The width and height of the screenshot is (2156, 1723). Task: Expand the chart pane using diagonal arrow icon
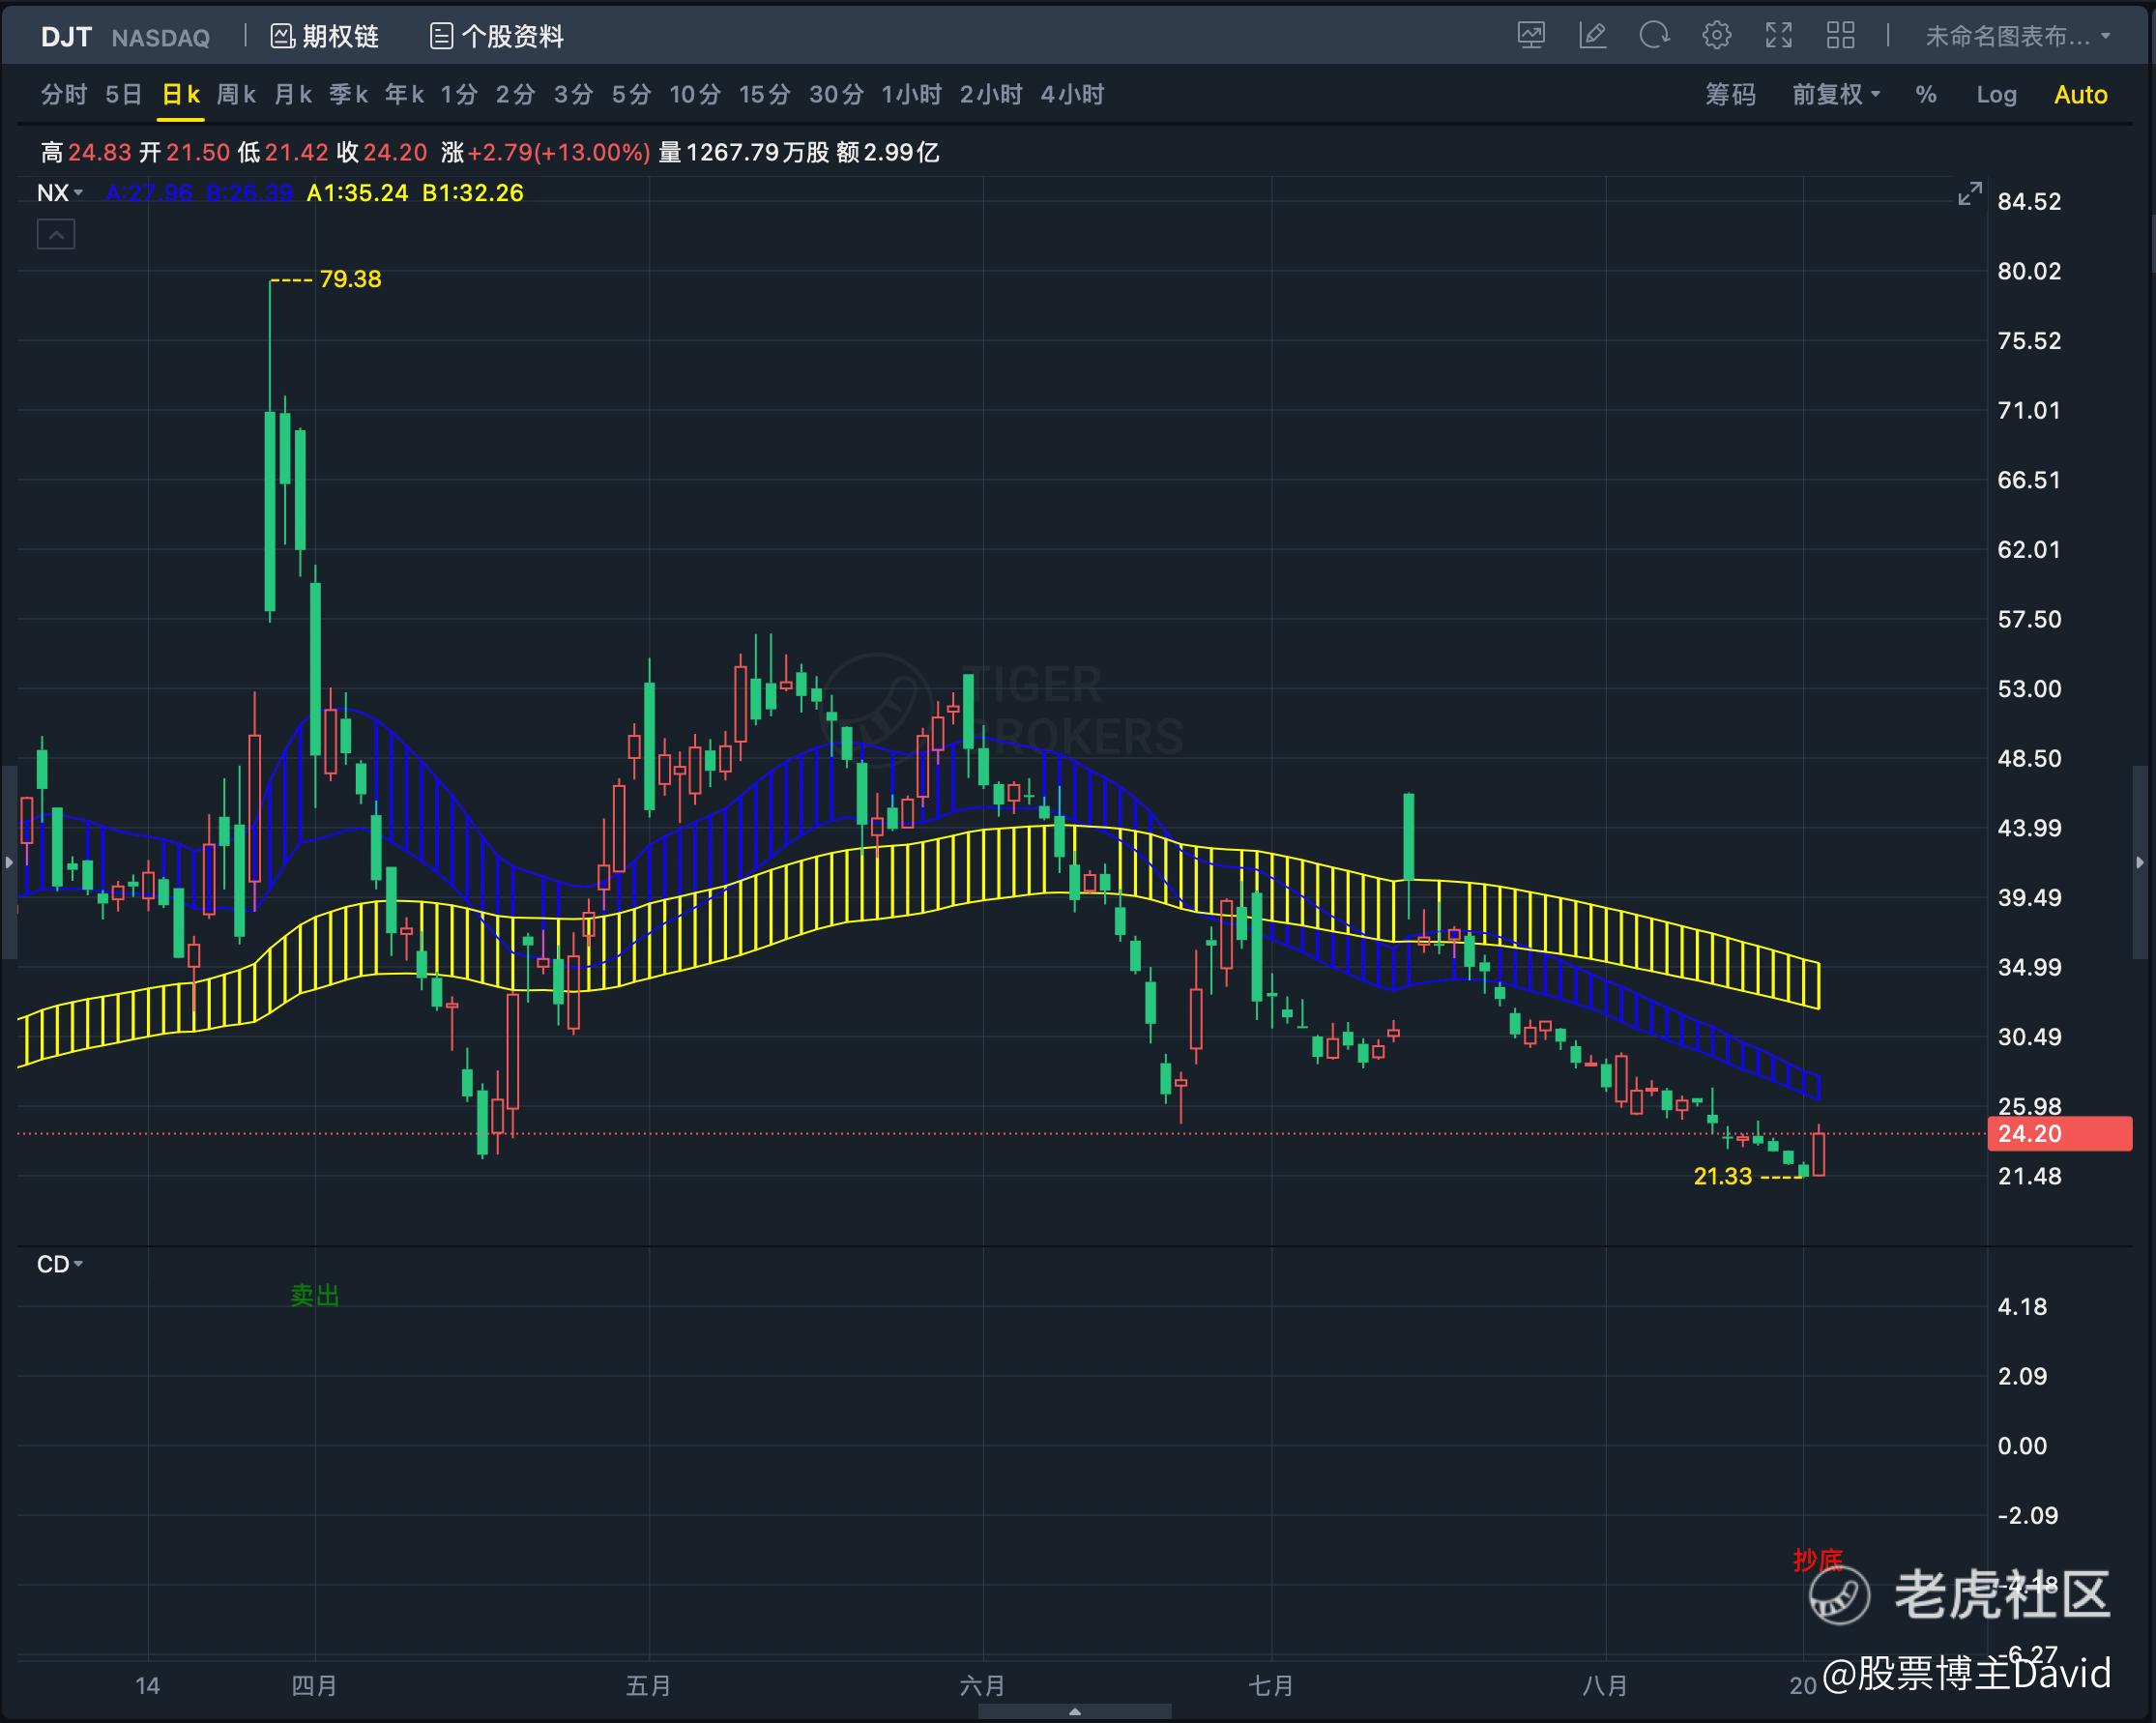point(1969,193)
